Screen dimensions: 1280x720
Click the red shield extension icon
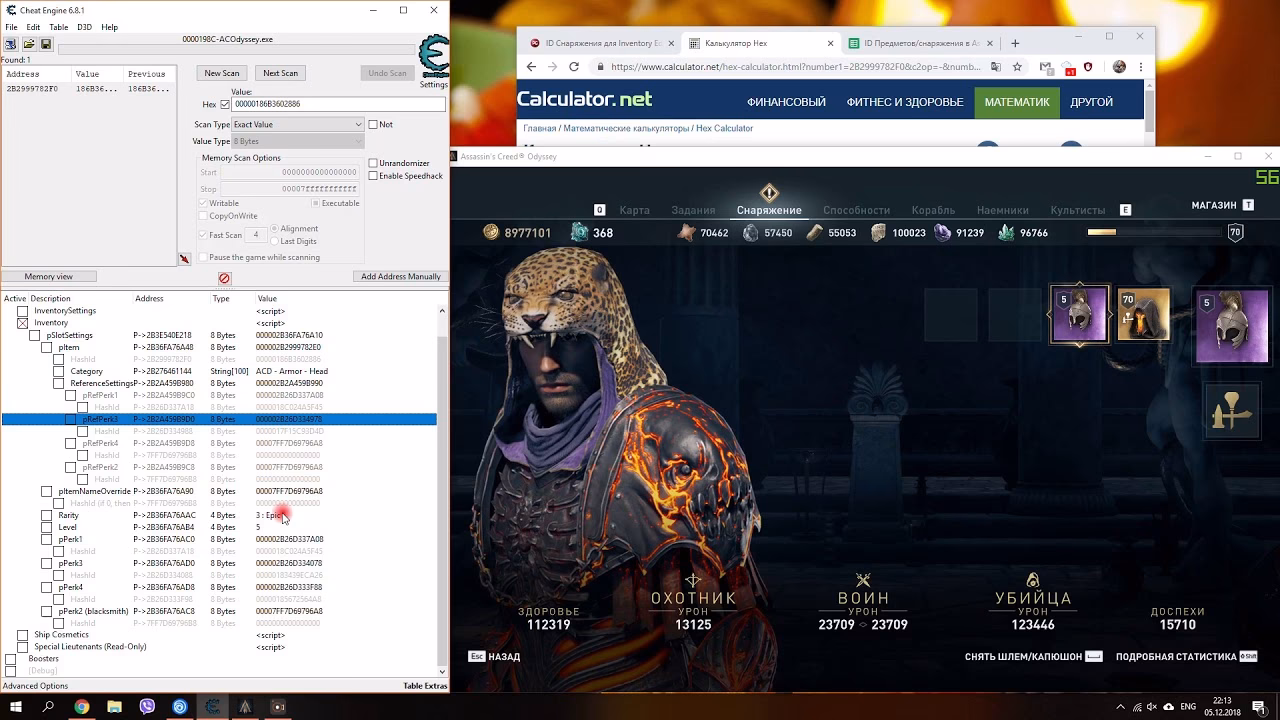(x=1088, y=67)
